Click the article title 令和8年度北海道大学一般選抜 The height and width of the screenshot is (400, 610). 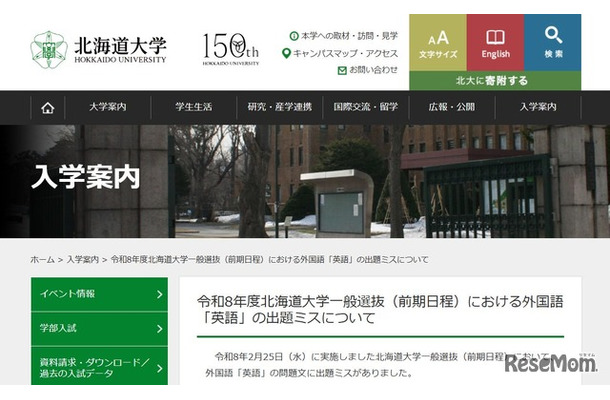tap(380, 310)
